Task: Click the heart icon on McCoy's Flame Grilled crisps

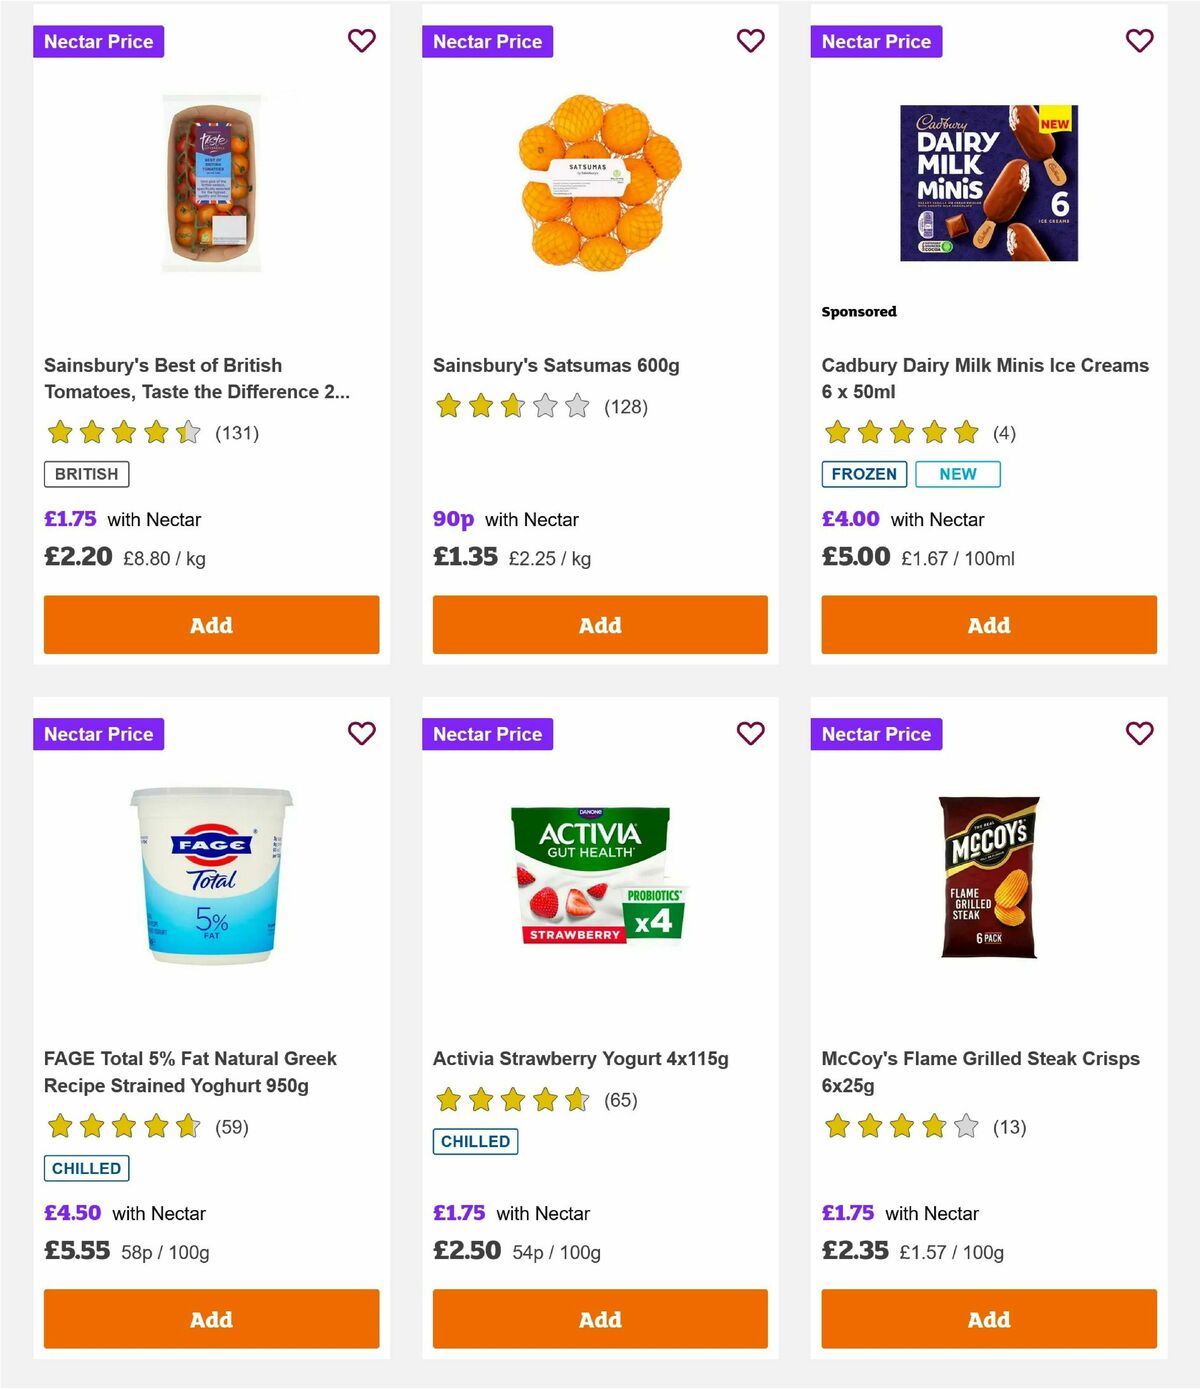Action: pyautogui.click(x=1138, y=733)
